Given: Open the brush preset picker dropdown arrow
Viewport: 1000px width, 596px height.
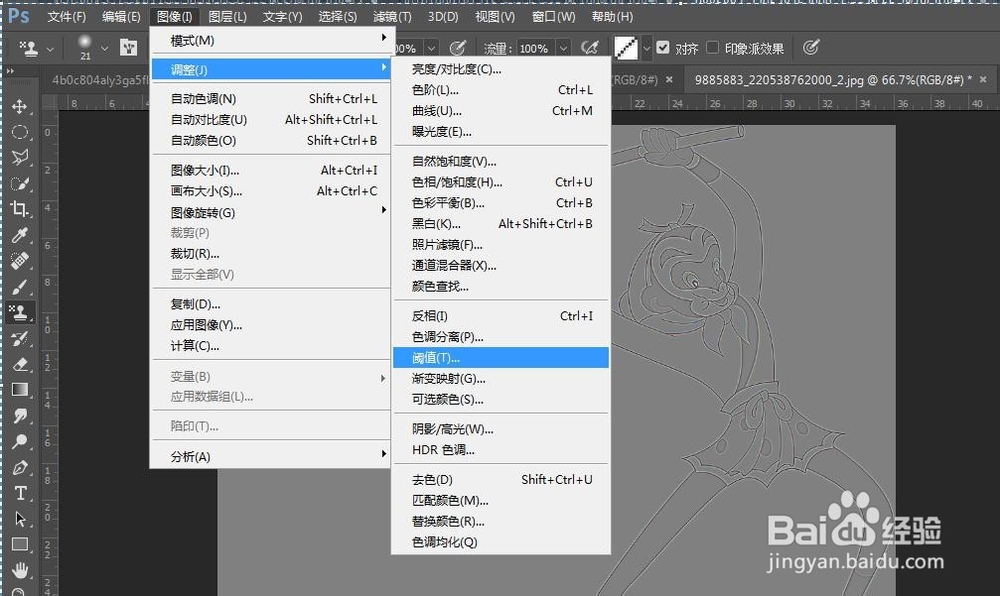Looking at the screenshot, I should pos(105,48).
